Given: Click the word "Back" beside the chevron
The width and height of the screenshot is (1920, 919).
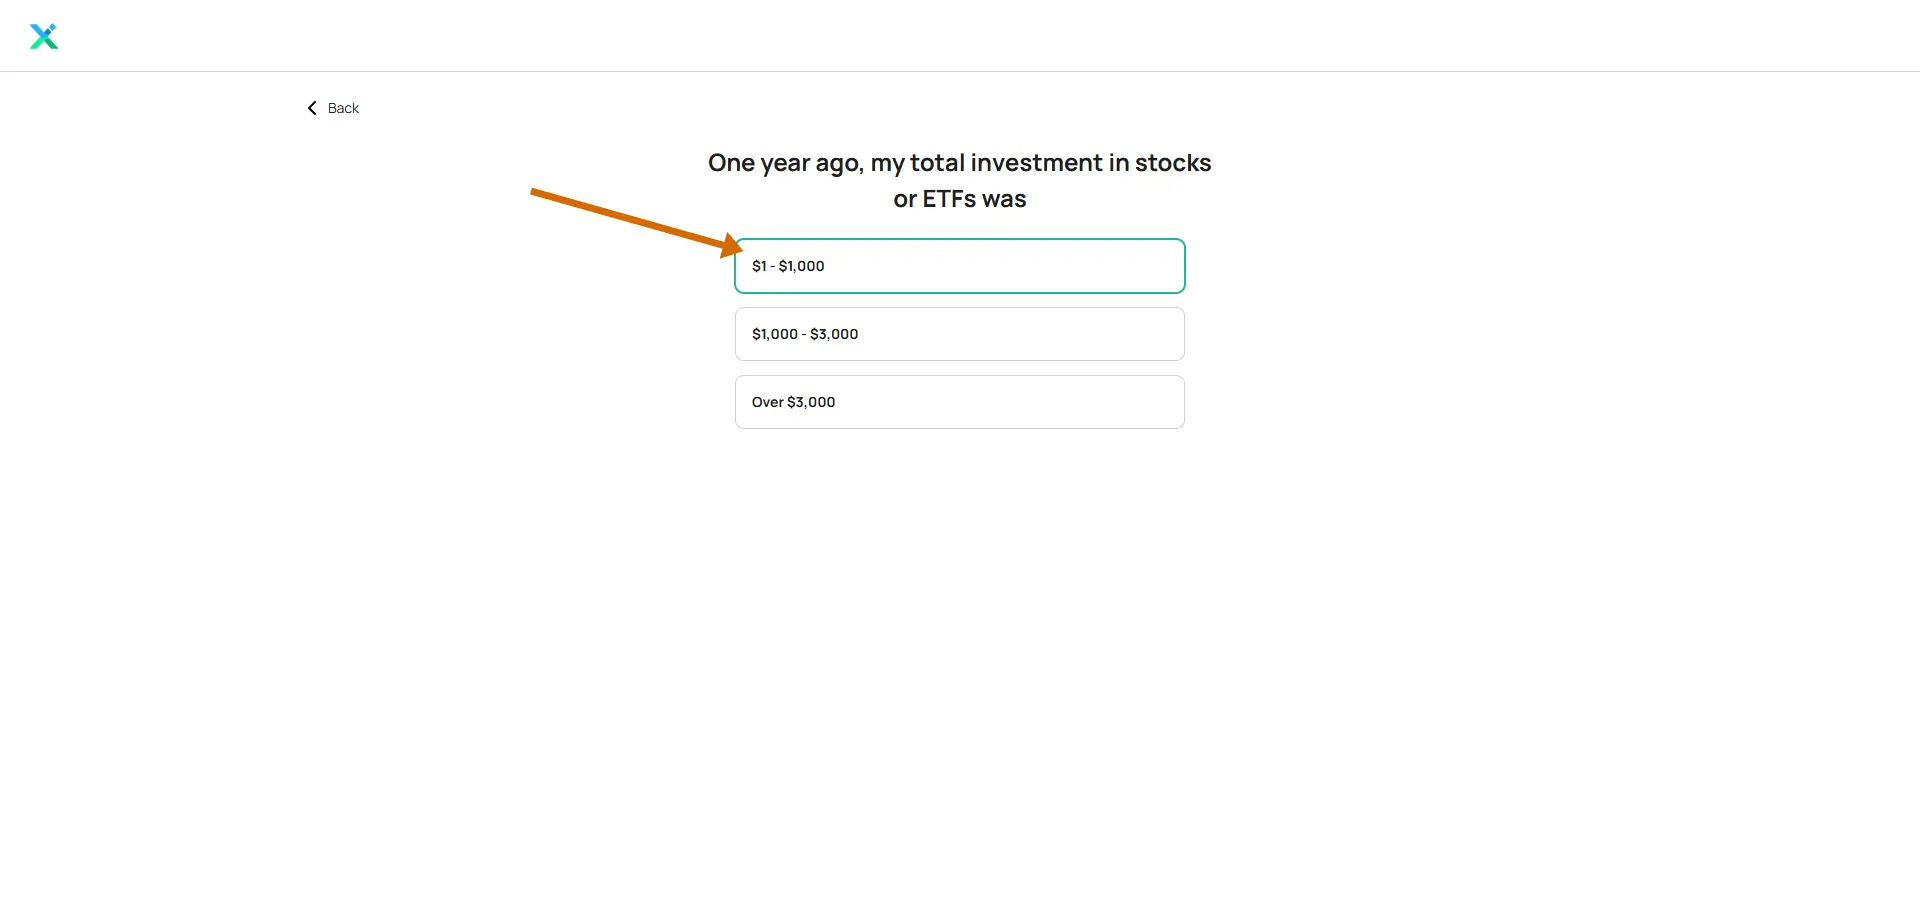Looking at the screenshot, I should [x=343, y=108].
